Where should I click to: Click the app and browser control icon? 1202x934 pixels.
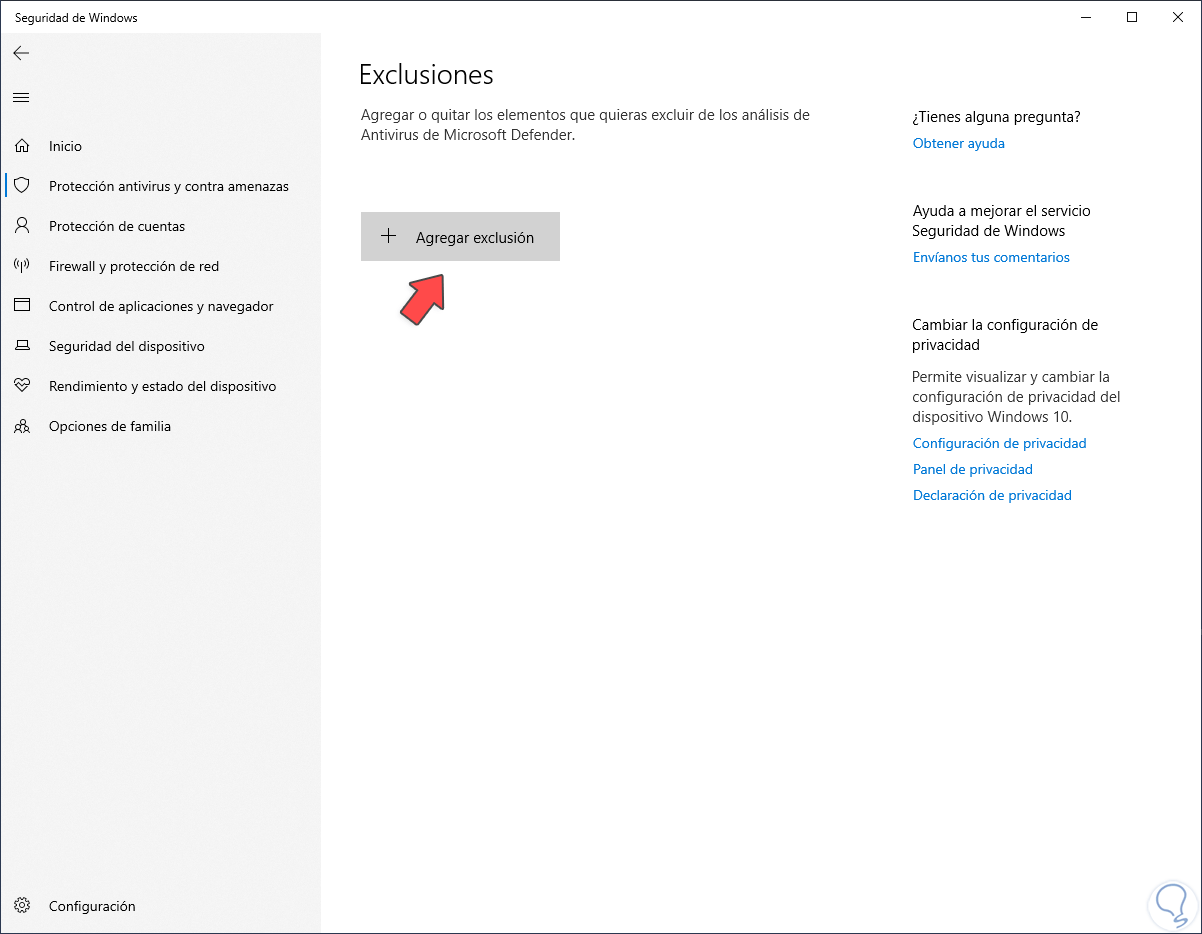pos(21,306)
